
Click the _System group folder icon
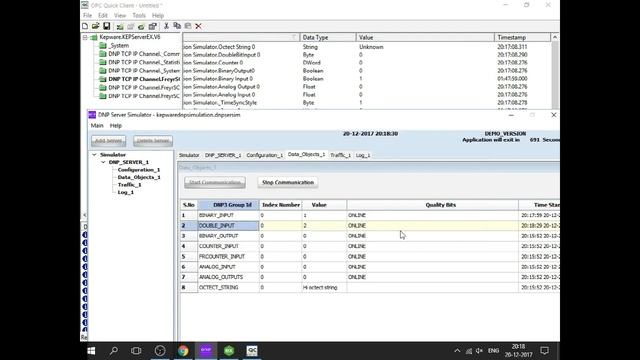(x=103, y=46)
